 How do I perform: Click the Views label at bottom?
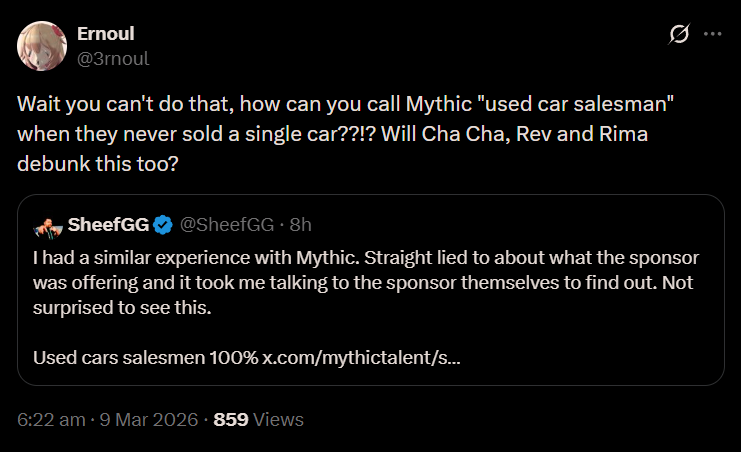278,420
